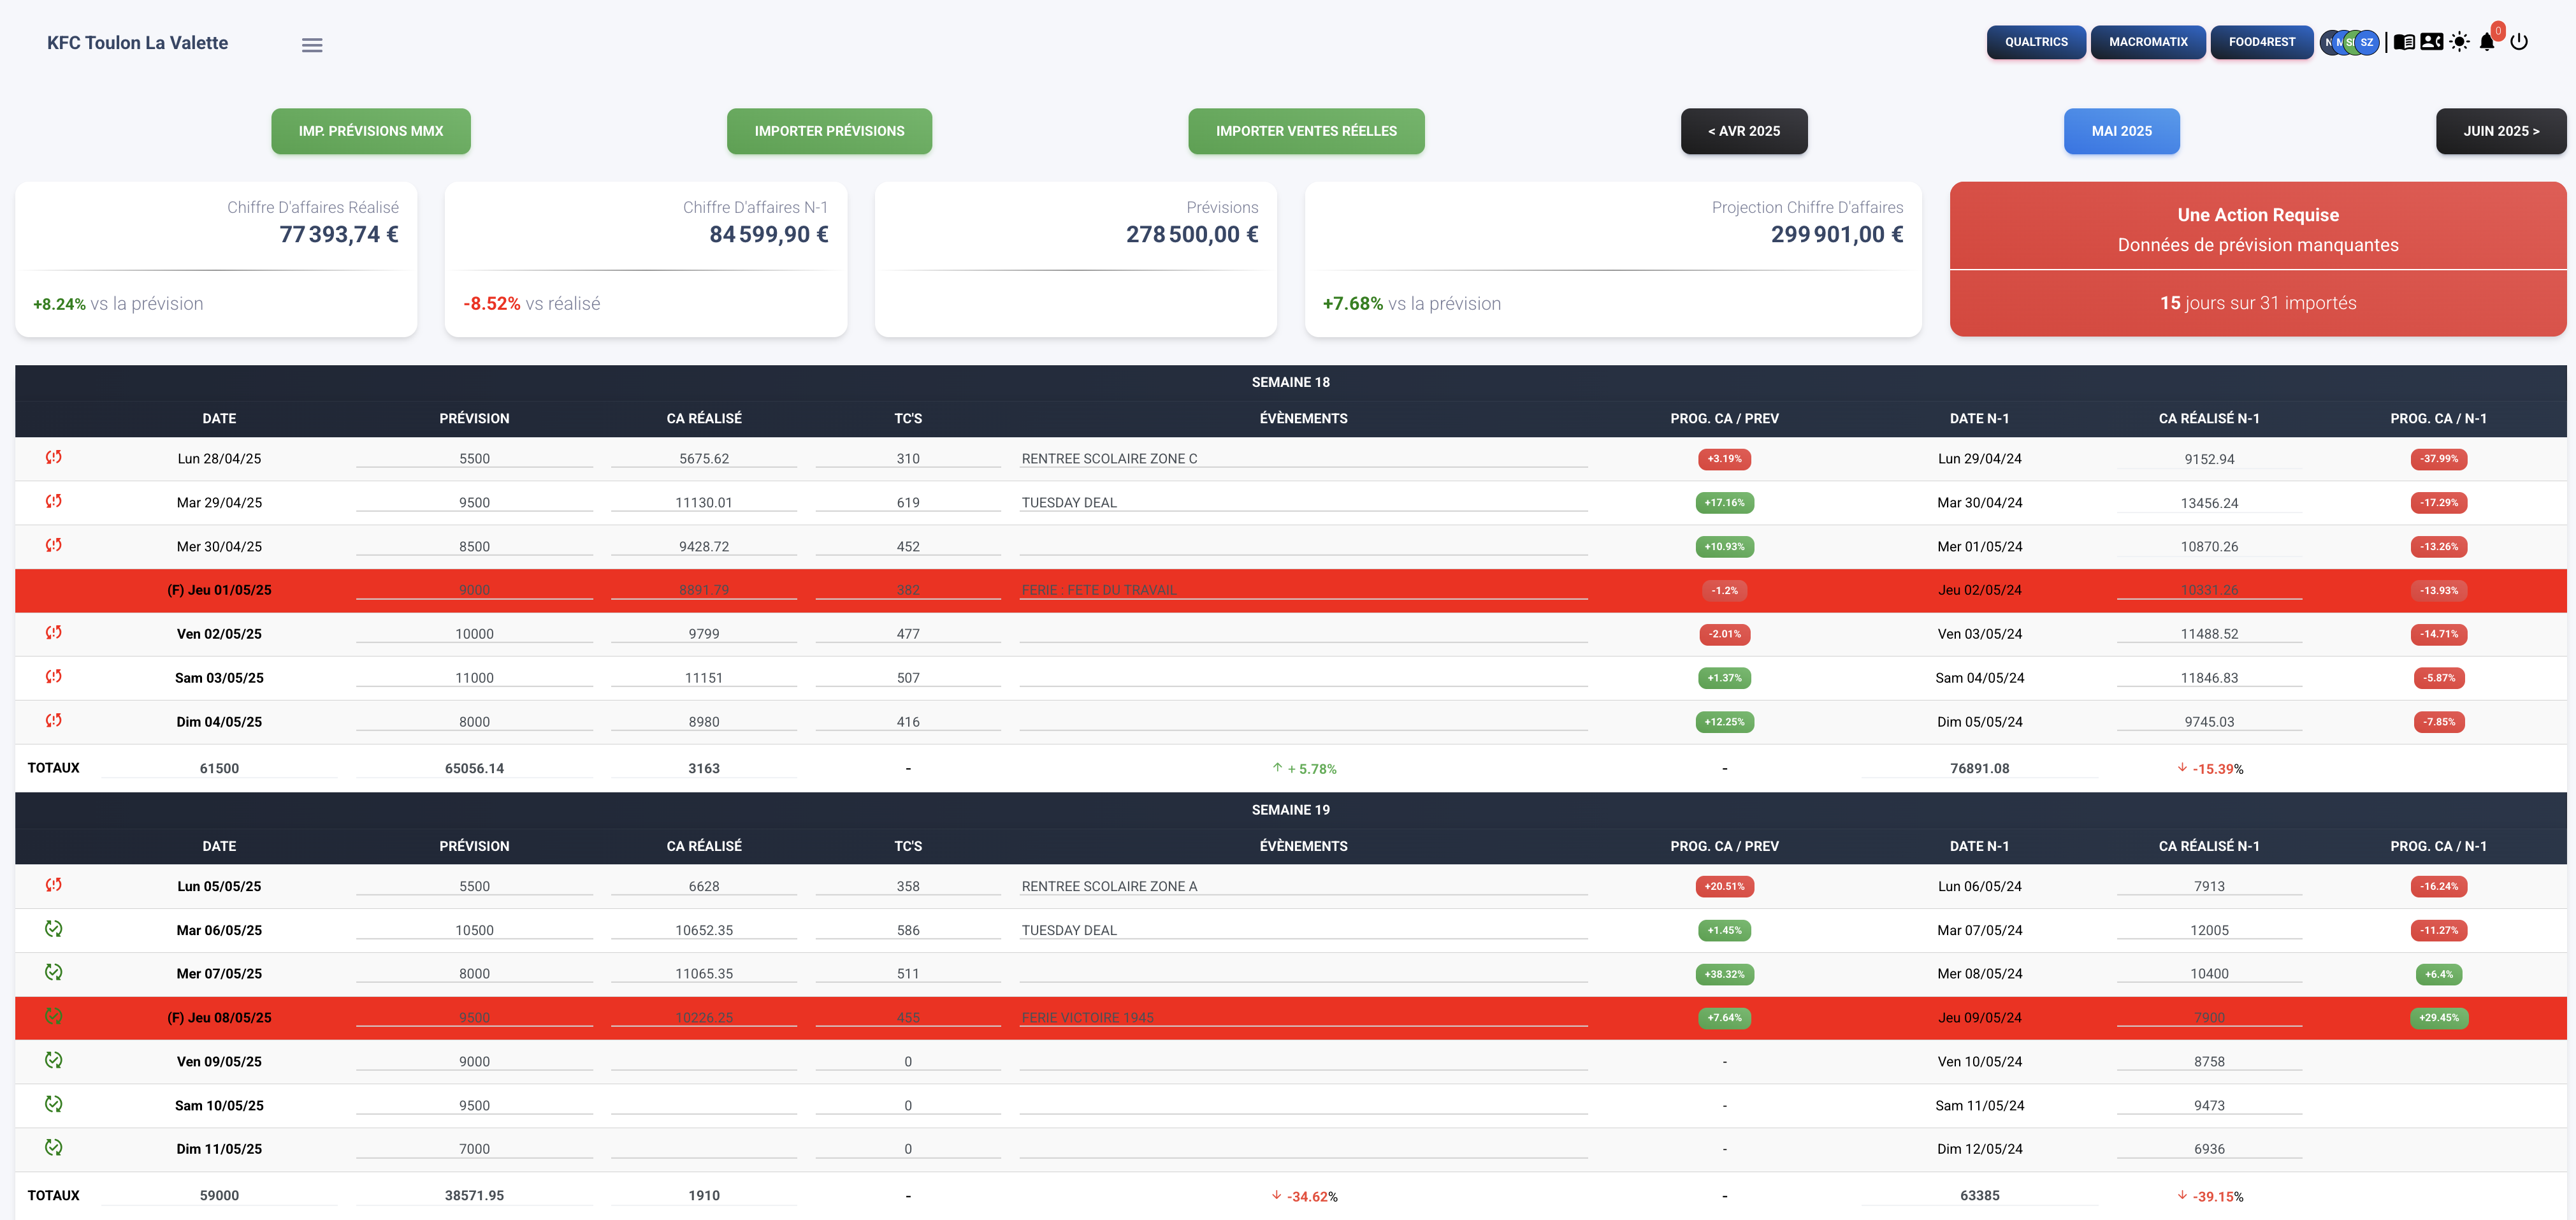2576x1220 pixels.
Task: Click the +17.16% badge for Mar 29/04/25
Action: point(1724,503)
